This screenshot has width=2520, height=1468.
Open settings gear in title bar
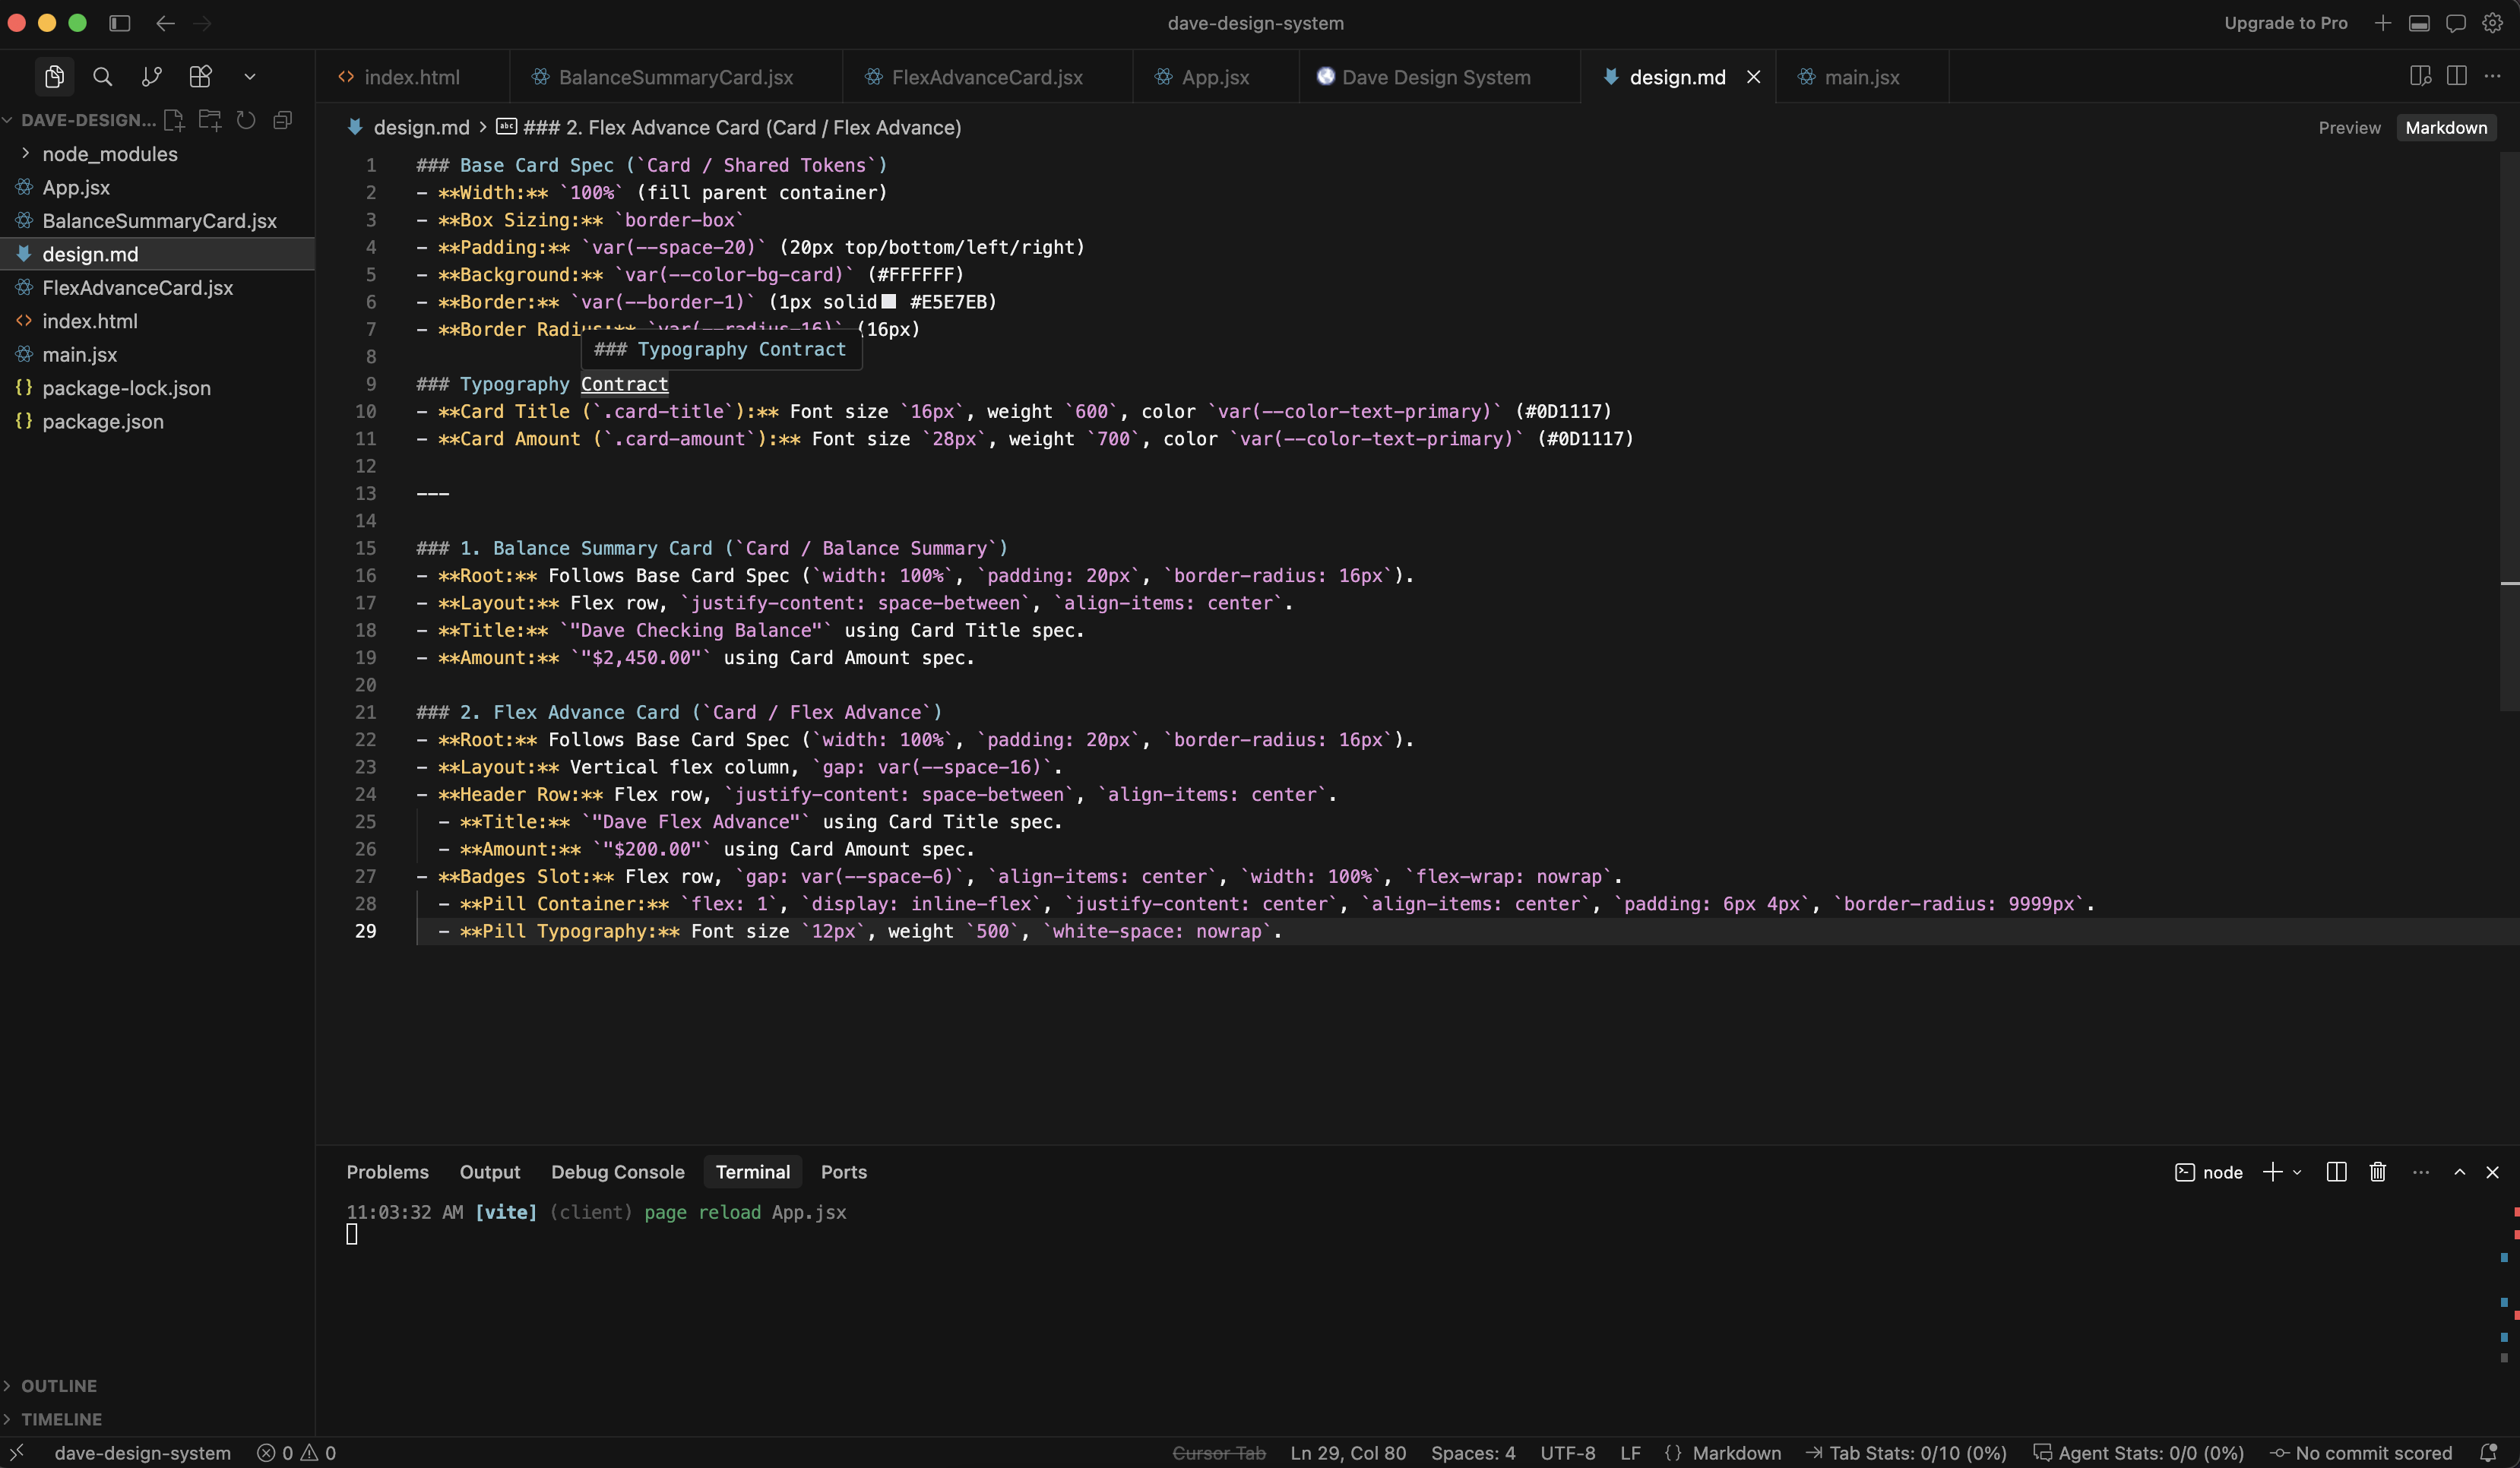pyautogui.click(x=2491, y=23)
